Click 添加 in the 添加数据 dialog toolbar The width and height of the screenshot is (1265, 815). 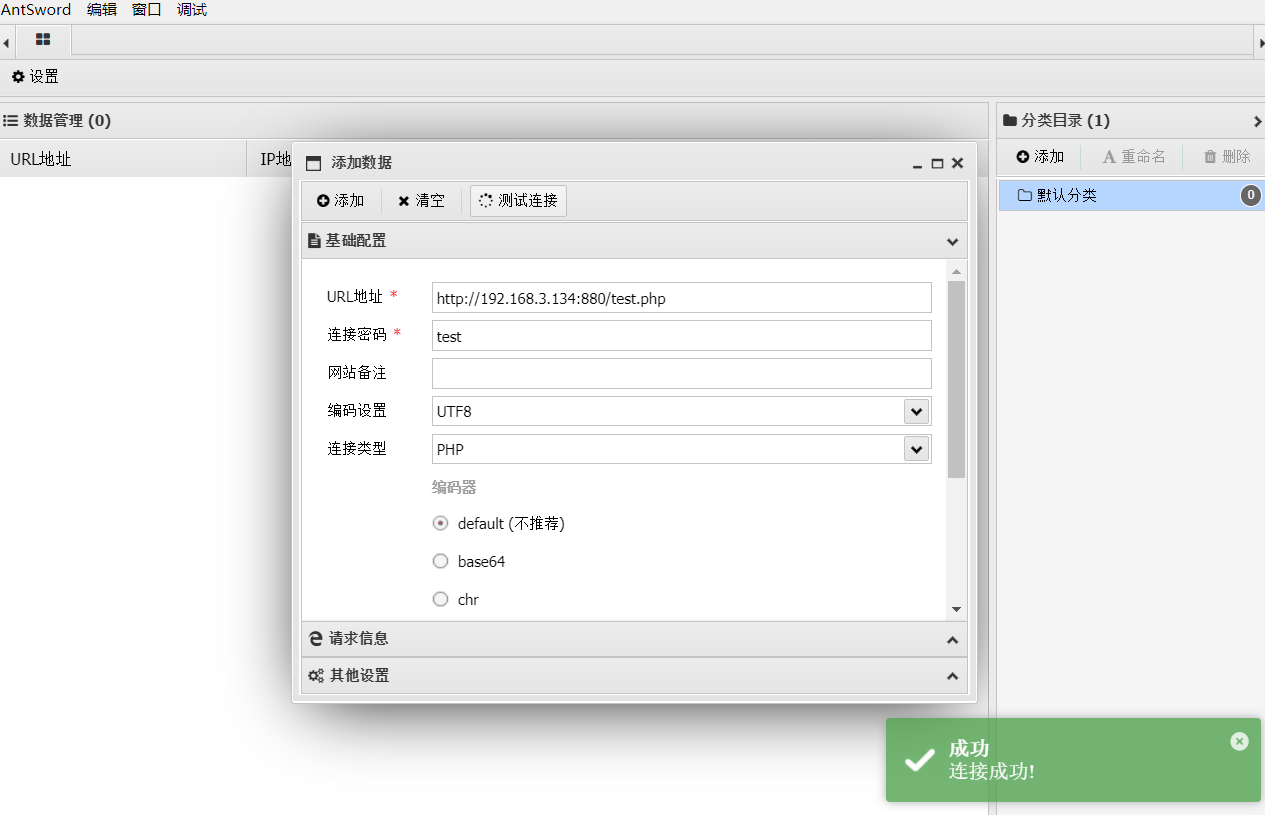click(x=341, y=201)
